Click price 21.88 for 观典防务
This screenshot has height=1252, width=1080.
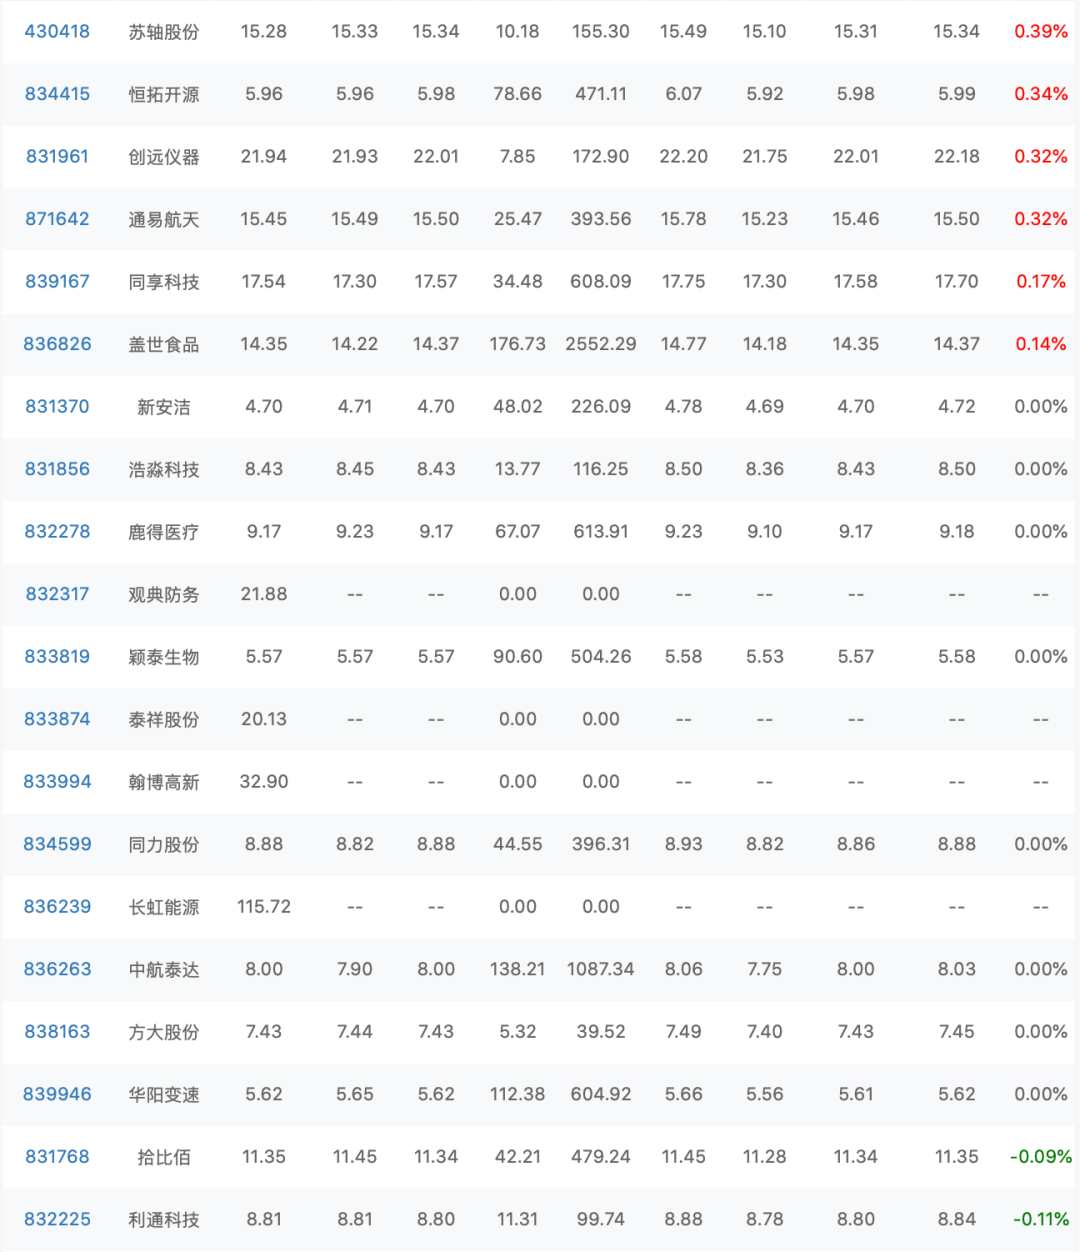coord(264,594)
